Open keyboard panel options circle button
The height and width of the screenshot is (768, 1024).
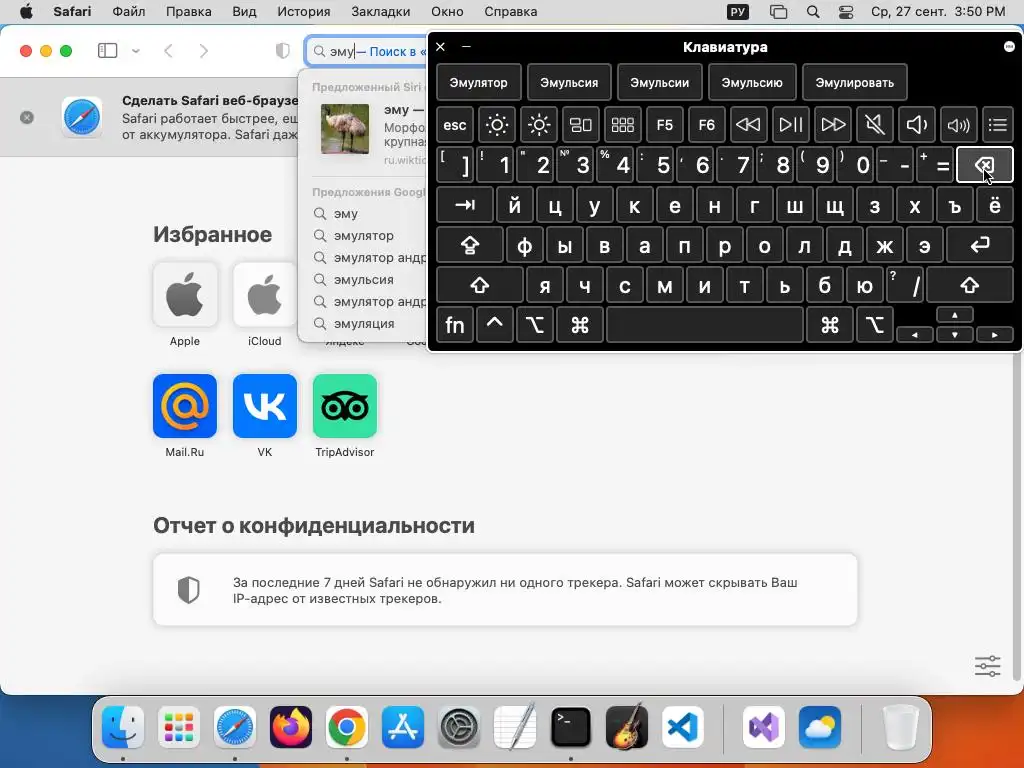point(1009,46)
